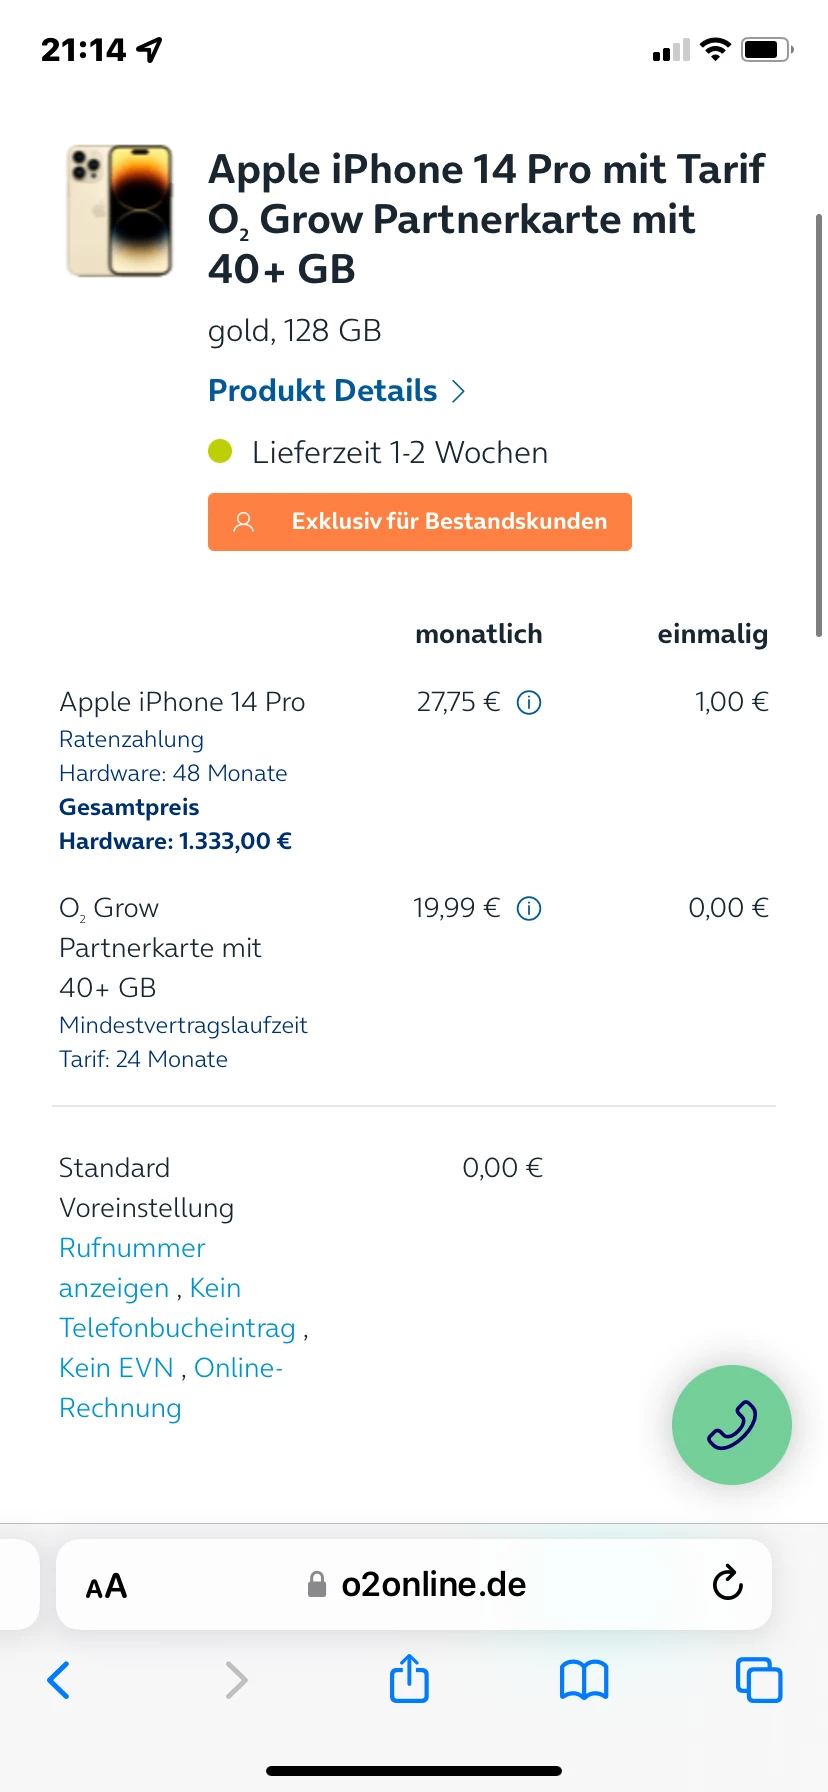Tap the Safari forward arrow

pyautogui.click(x=236, y=1680)
